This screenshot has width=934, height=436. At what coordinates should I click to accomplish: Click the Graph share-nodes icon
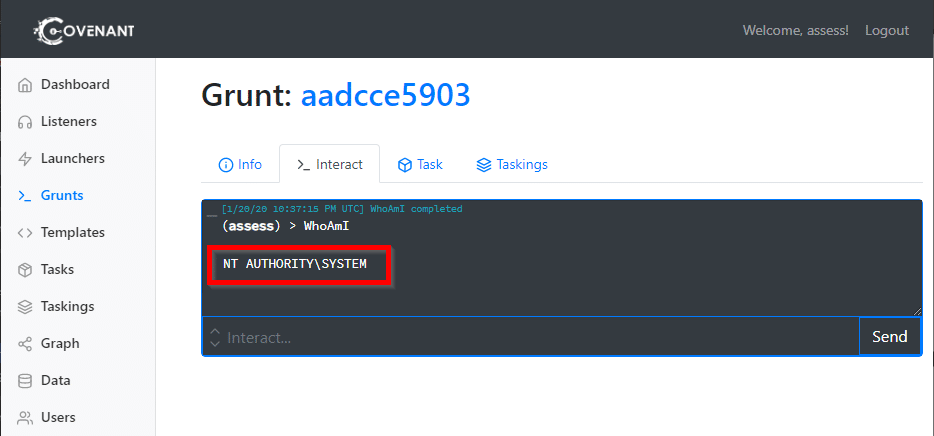click(x=24, y=344)
